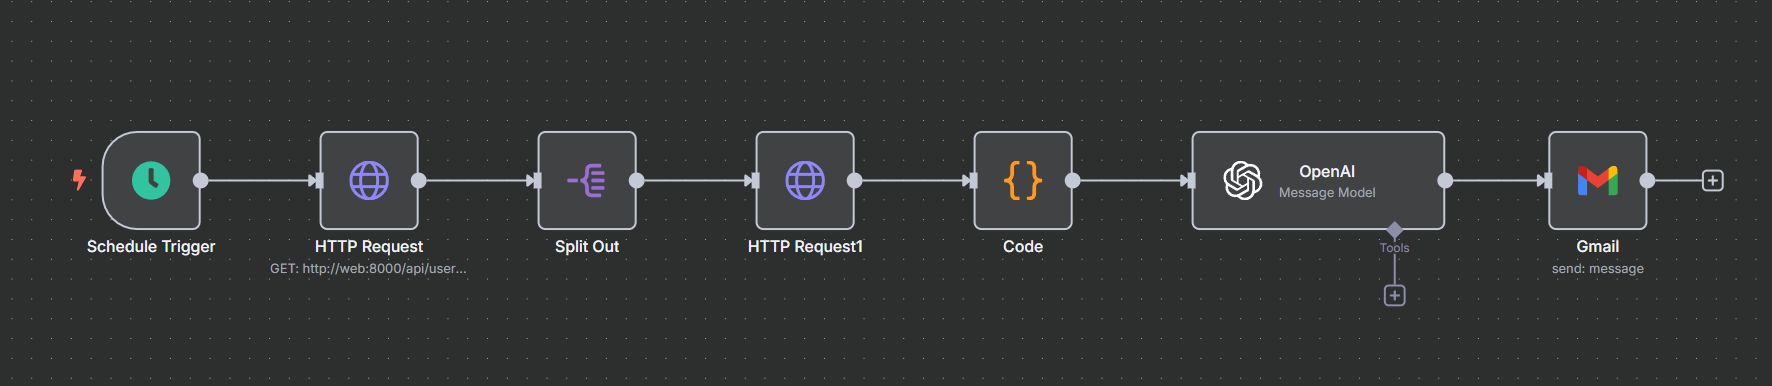
Task: Select the Code curly braces node
Action: (1023, 181)
